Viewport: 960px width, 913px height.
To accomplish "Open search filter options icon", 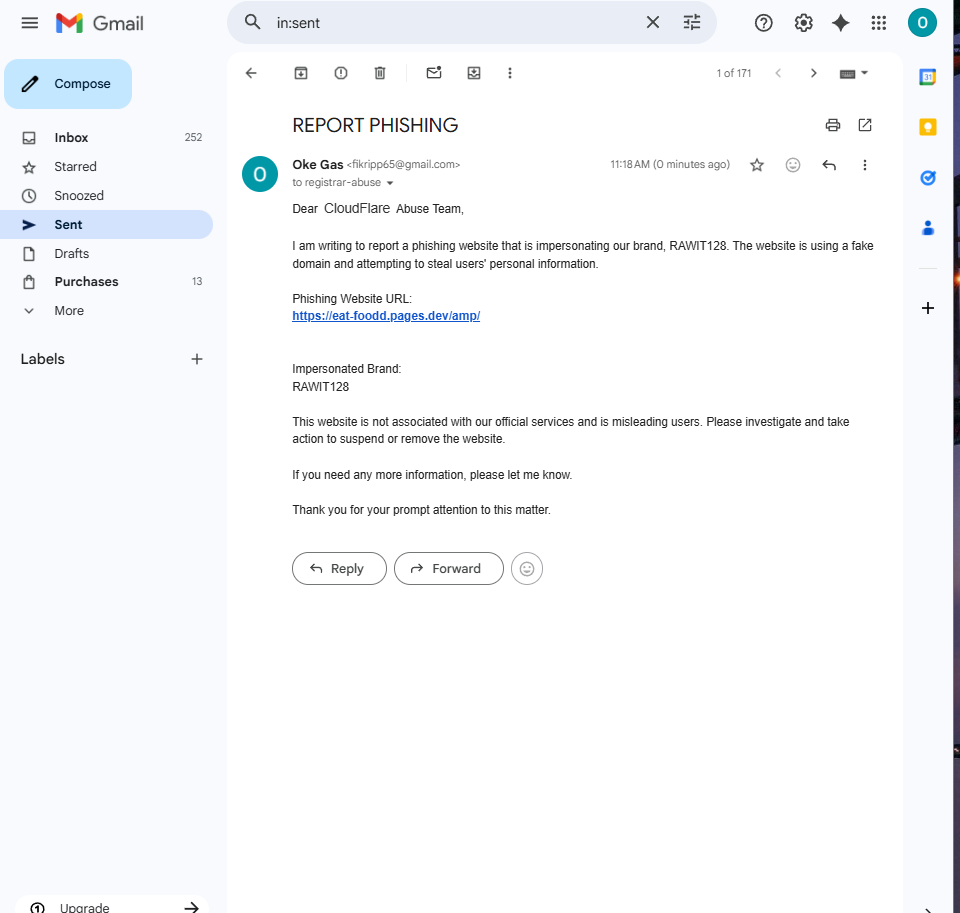I will [x=692, y=23].
